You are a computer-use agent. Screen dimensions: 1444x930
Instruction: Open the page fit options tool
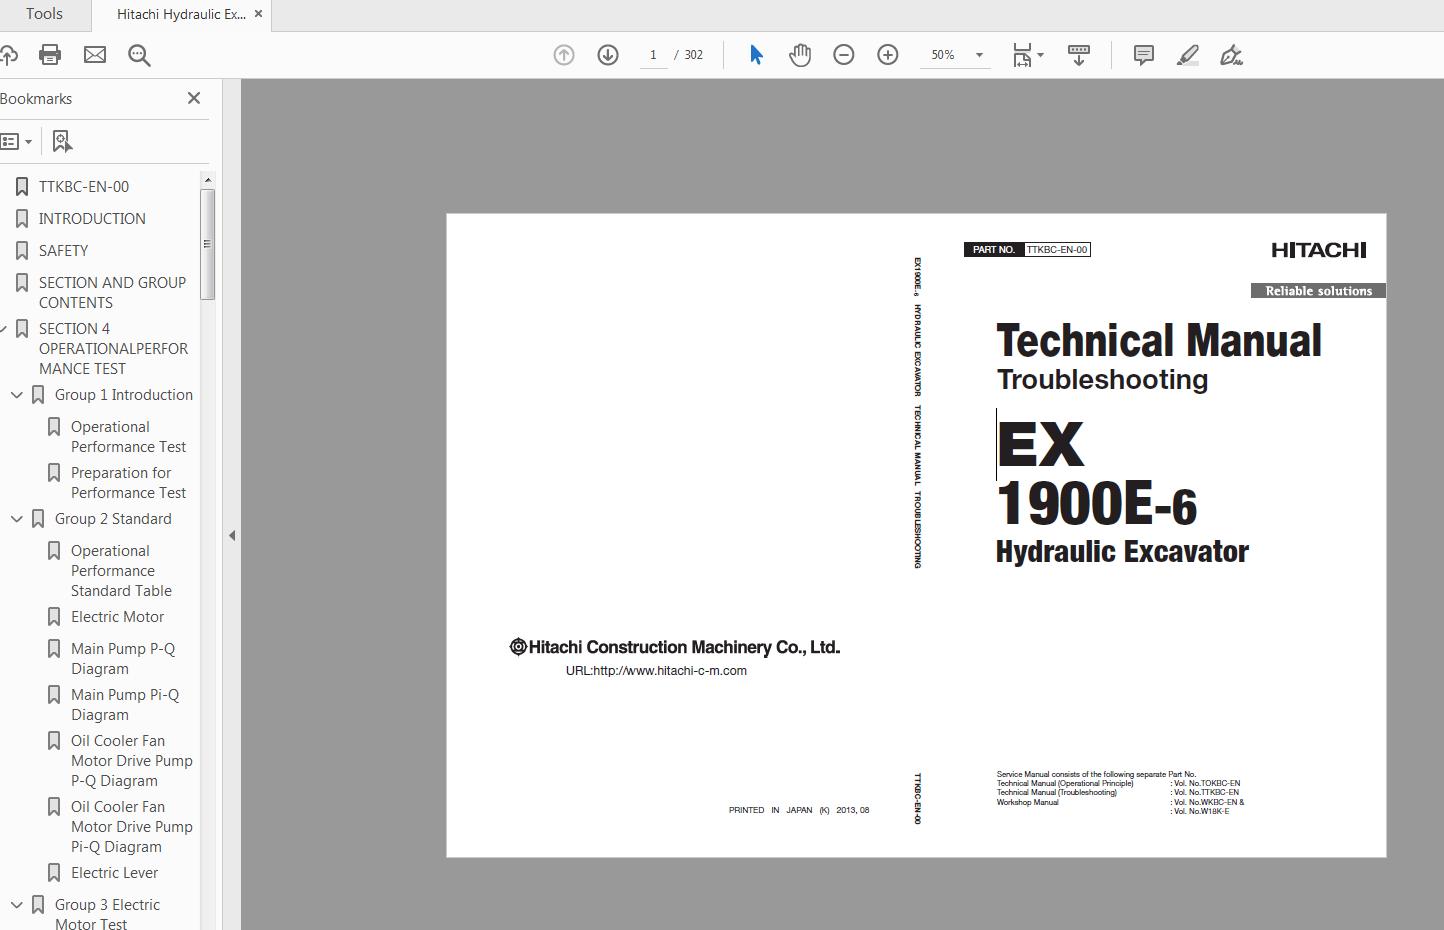pos(1022,55)
